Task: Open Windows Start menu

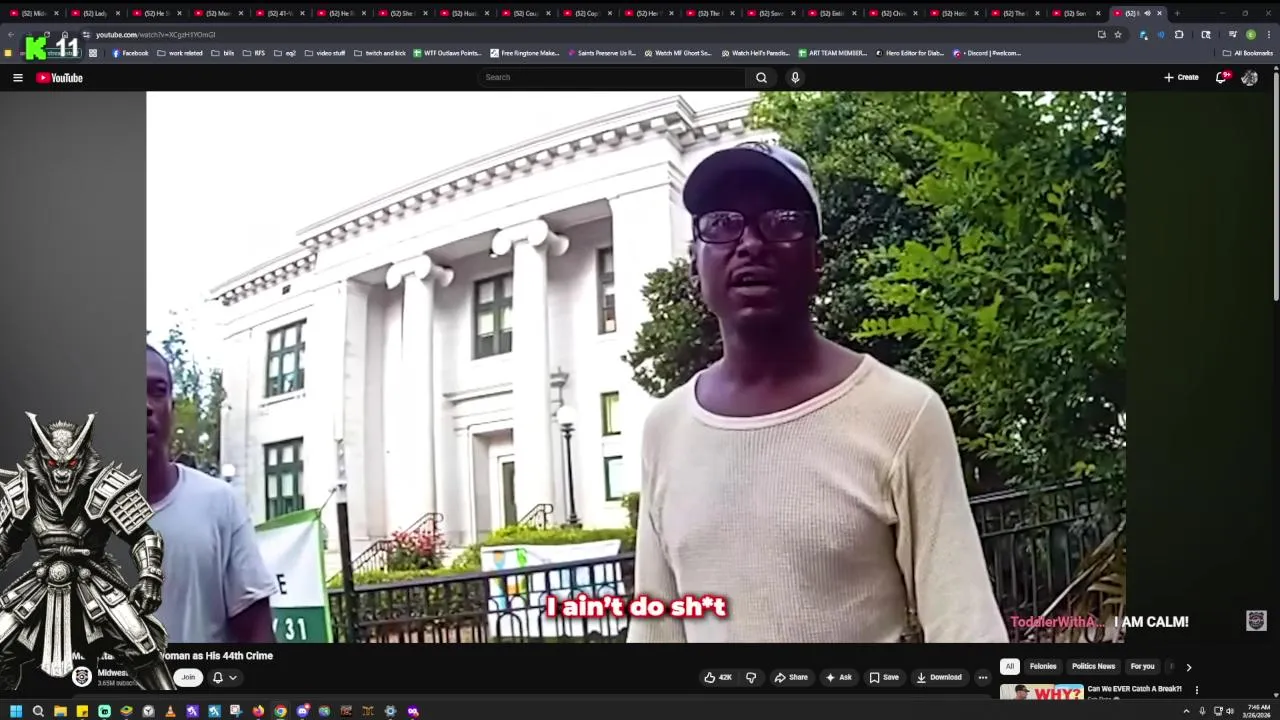Action: pyautogui.click(x=16, y=711)
